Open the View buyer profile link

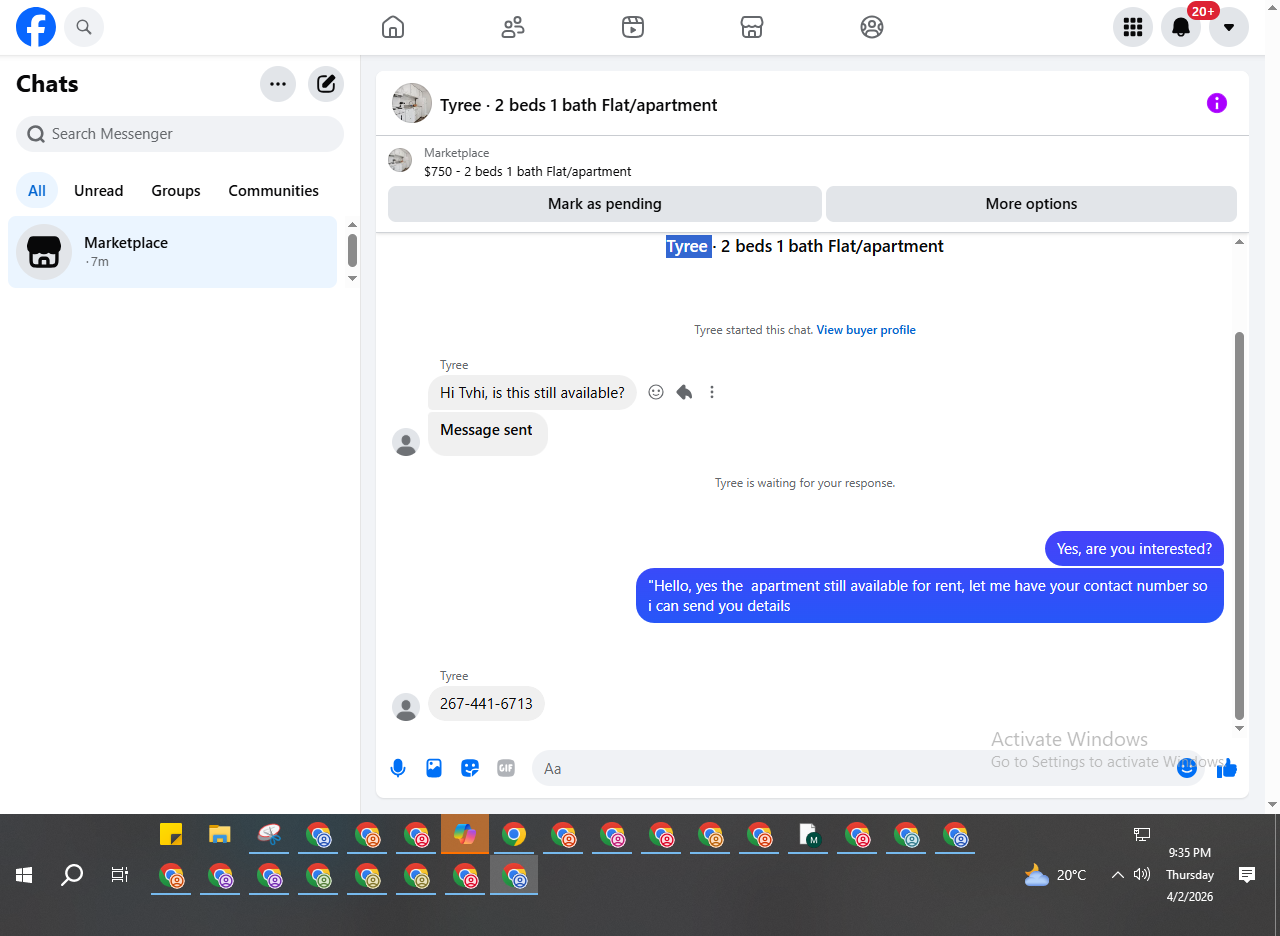click(866, 330)
